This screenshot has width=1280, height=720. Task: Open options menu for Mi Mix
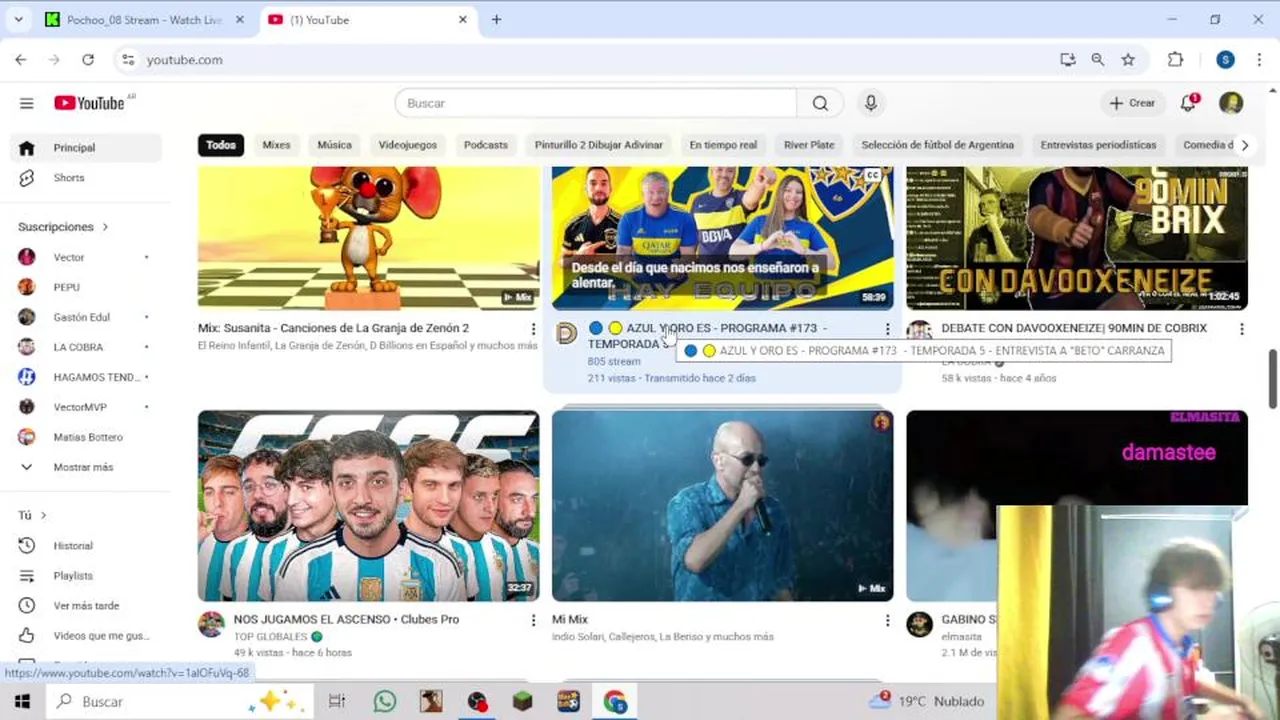tap(887, 621)
